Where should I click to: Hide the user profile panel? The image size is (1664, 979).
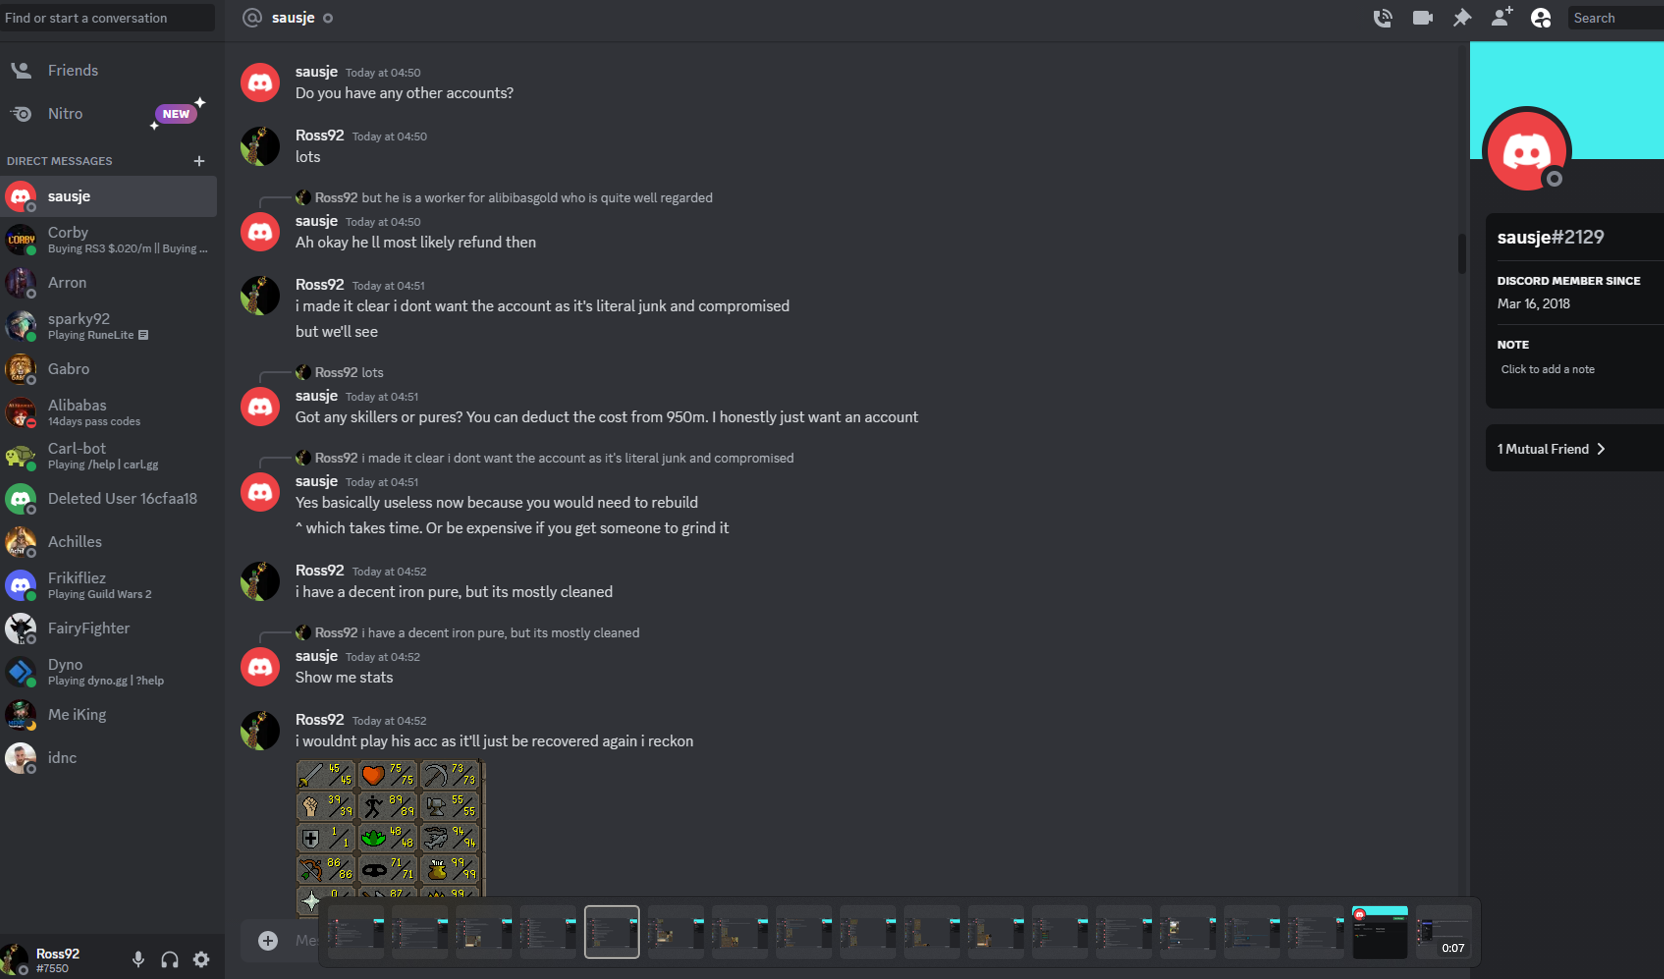1541,18
